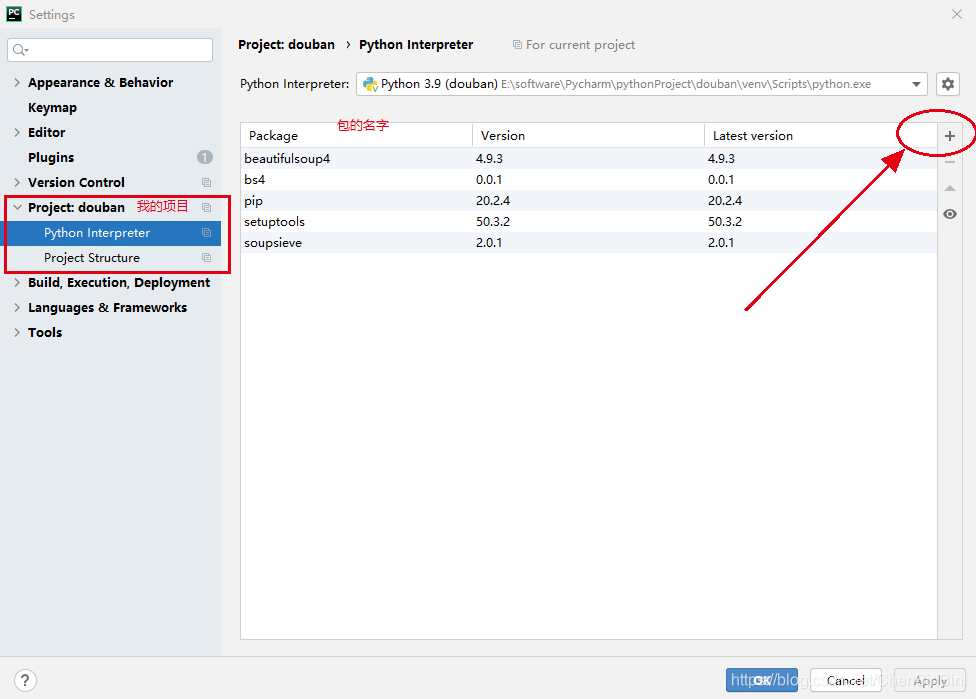This screenshot has width=976, height=699.
Task: Click the Apply button
Action: pos(930,680)
